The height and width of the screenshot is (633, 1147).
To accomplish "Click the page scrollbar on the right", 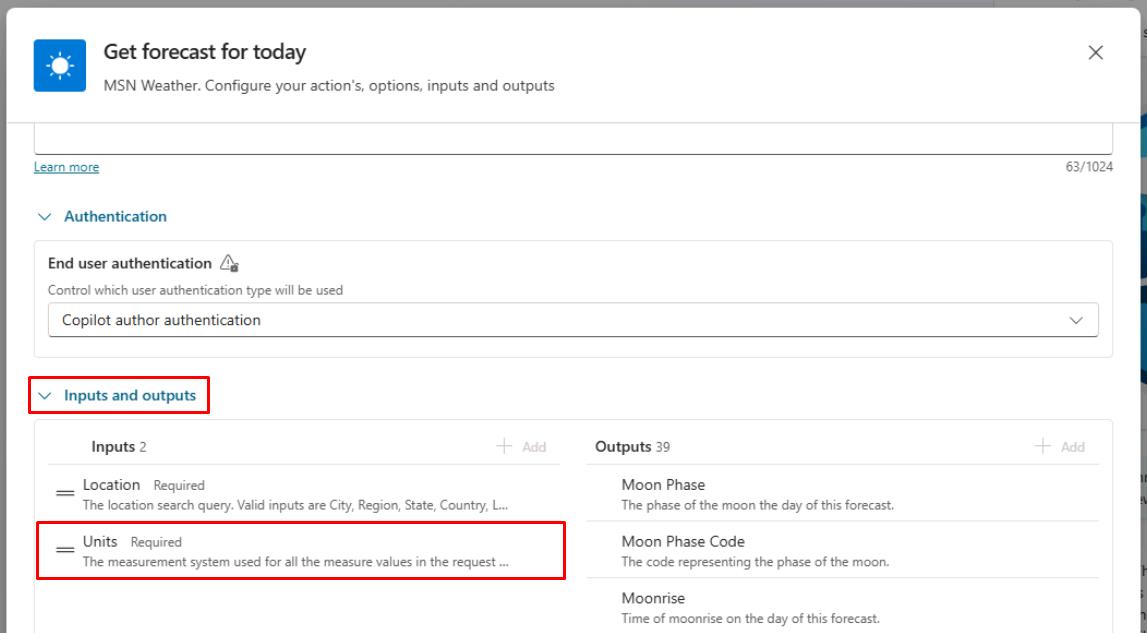I will (1141, 300).
